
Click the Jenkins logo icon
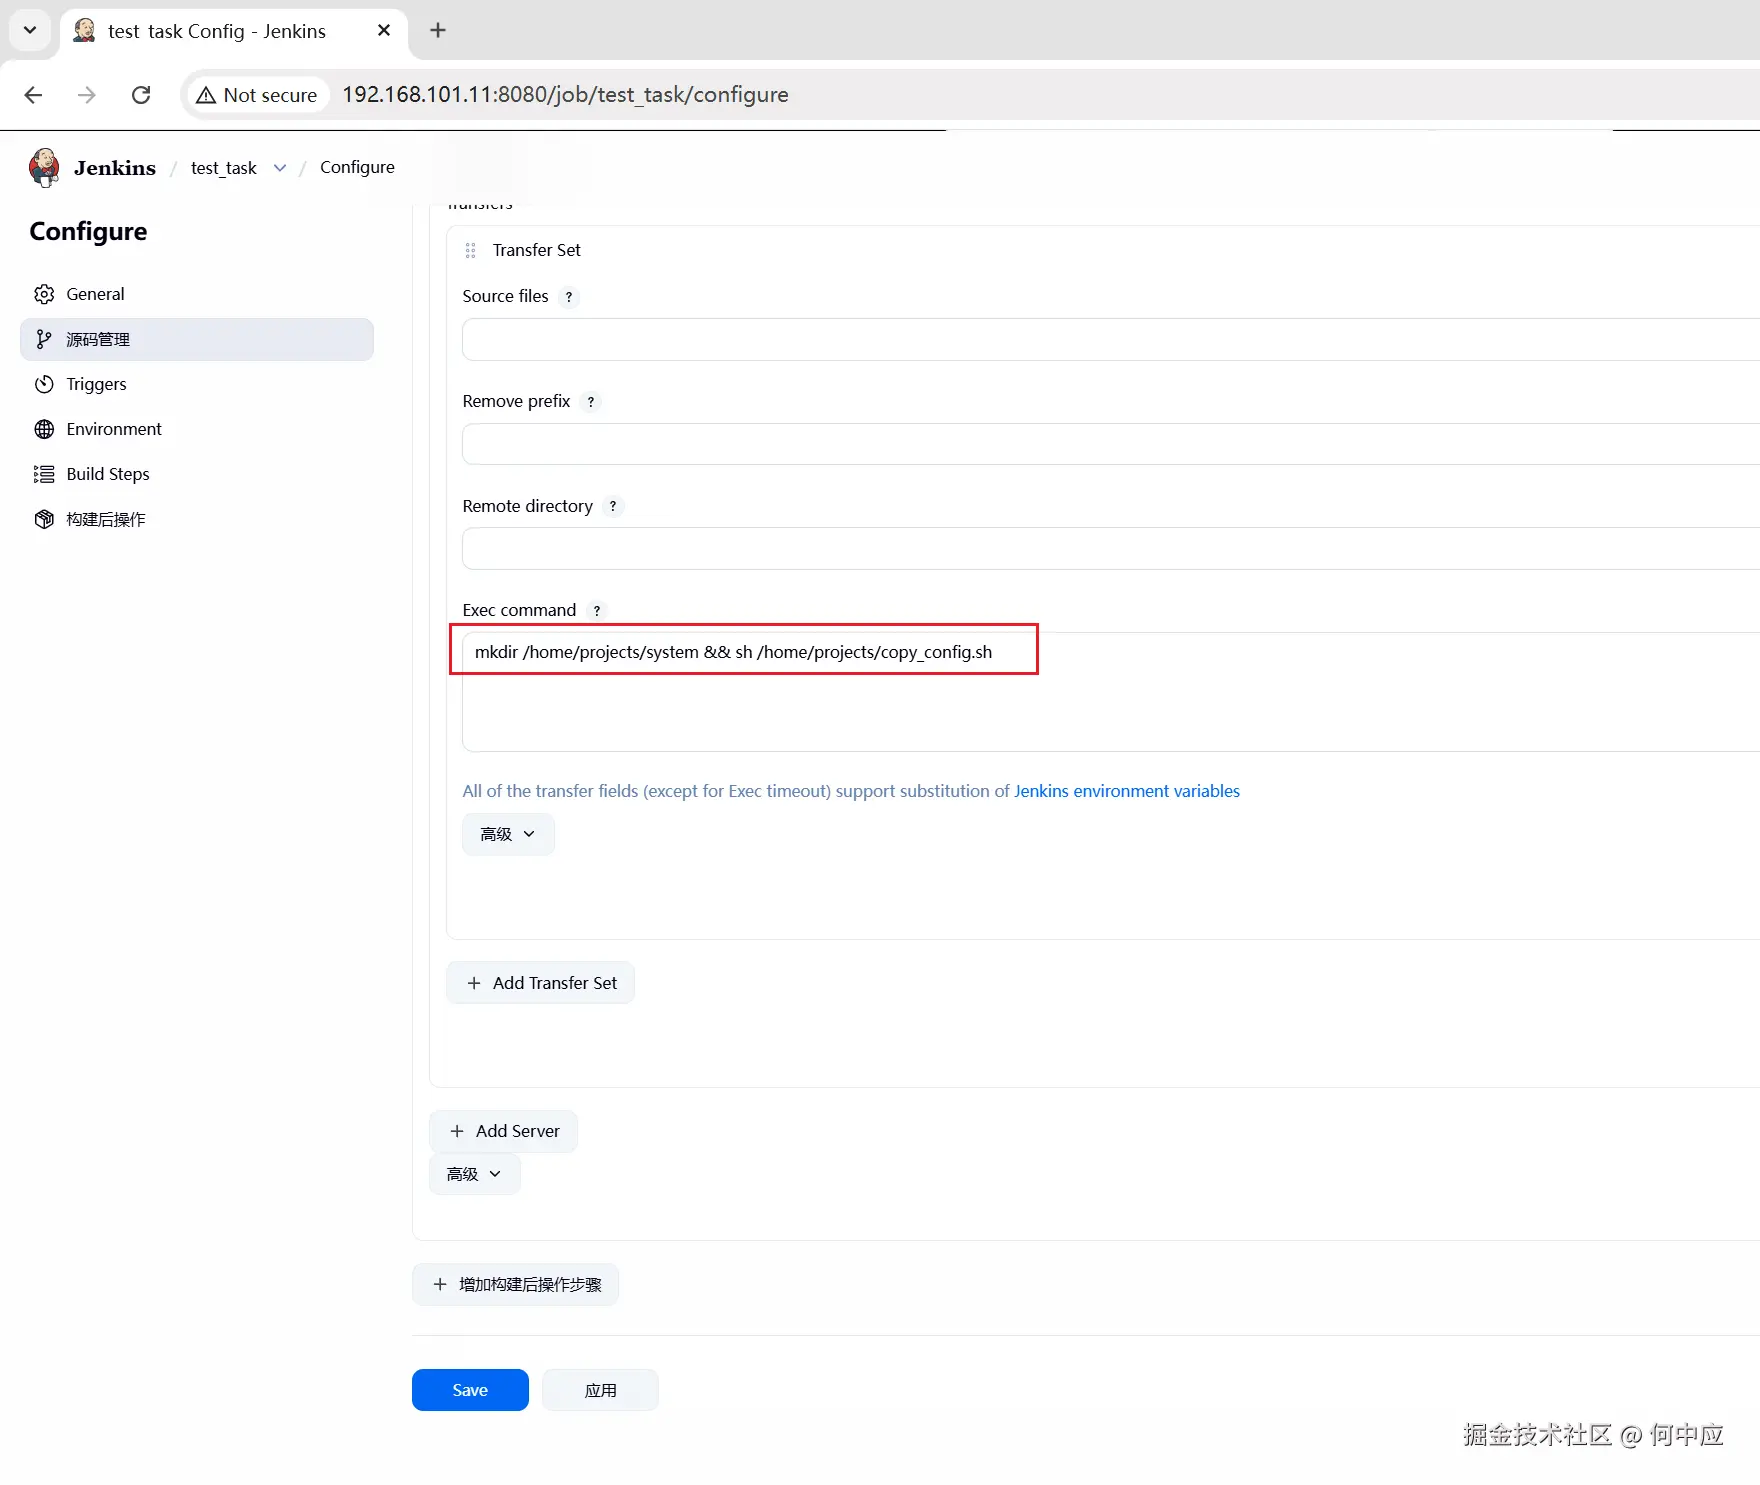tap(44, 168)
